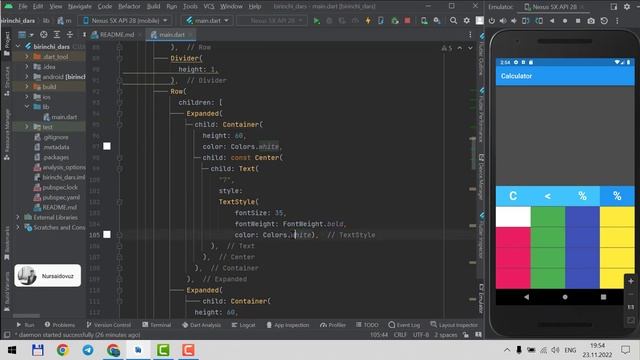Image resolution: width=640 pixels, height=360 pixels.
Task: Collapse all in Project panel
Action: pyautogui.click(x=70, y=35)
